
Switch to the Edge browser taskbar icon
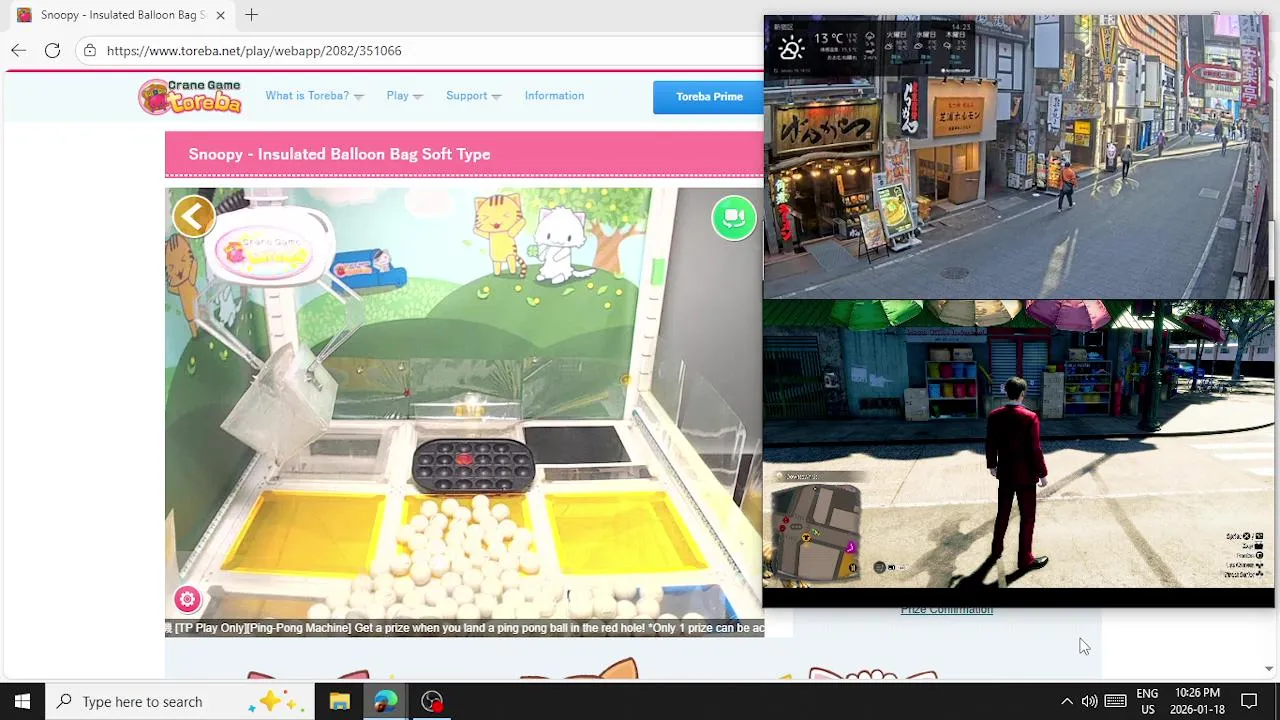click(385, 702)
